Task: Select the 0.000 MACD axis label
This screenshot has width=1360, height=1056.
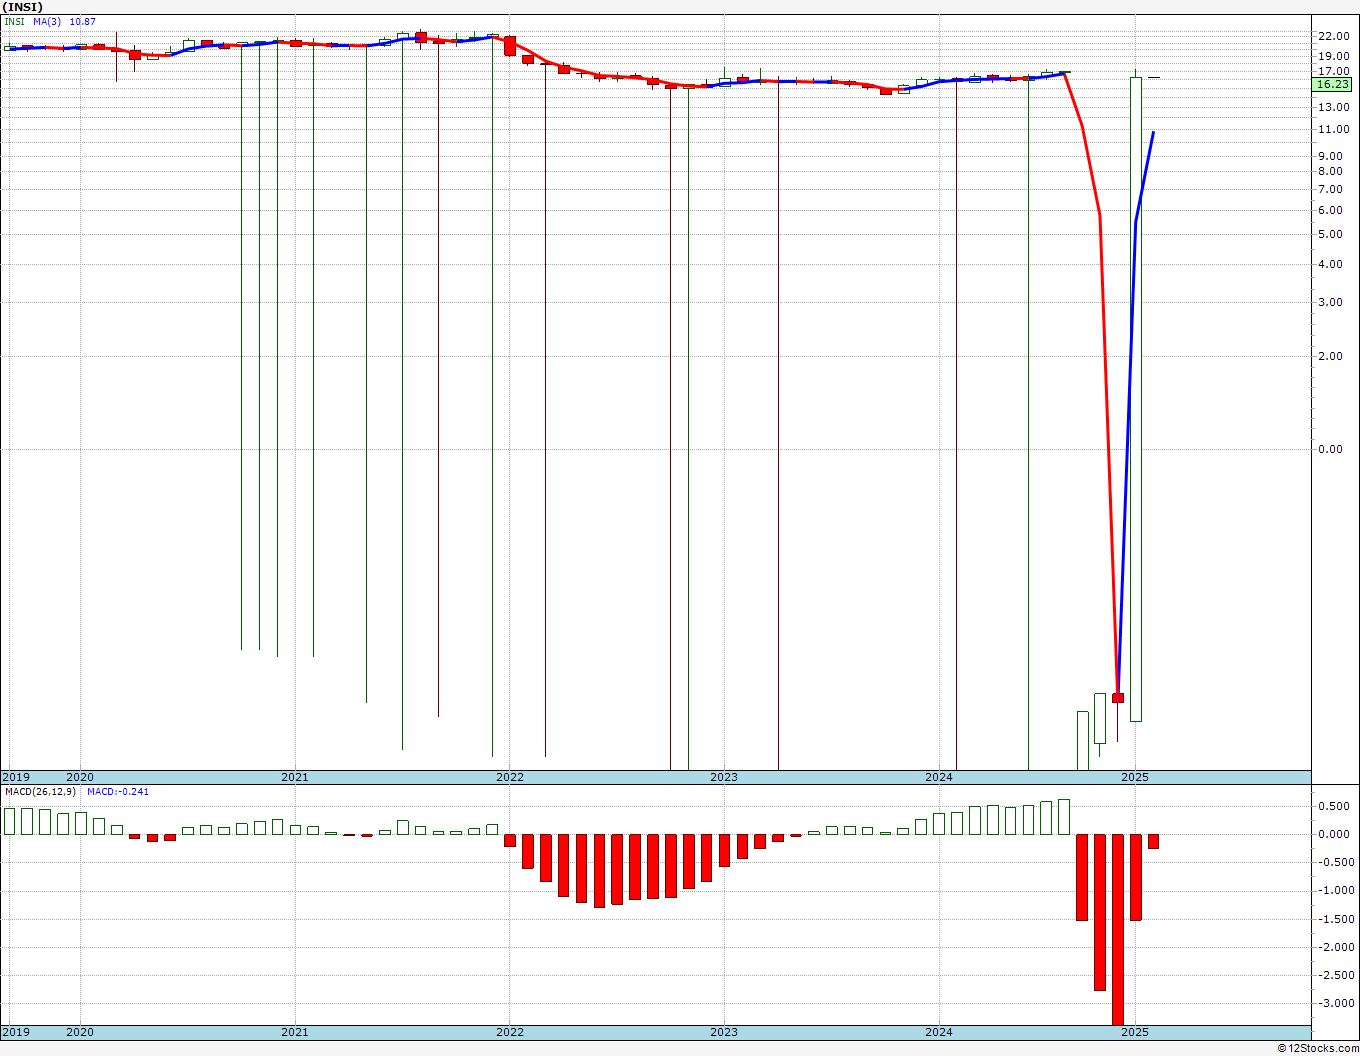Action: 1334,834
